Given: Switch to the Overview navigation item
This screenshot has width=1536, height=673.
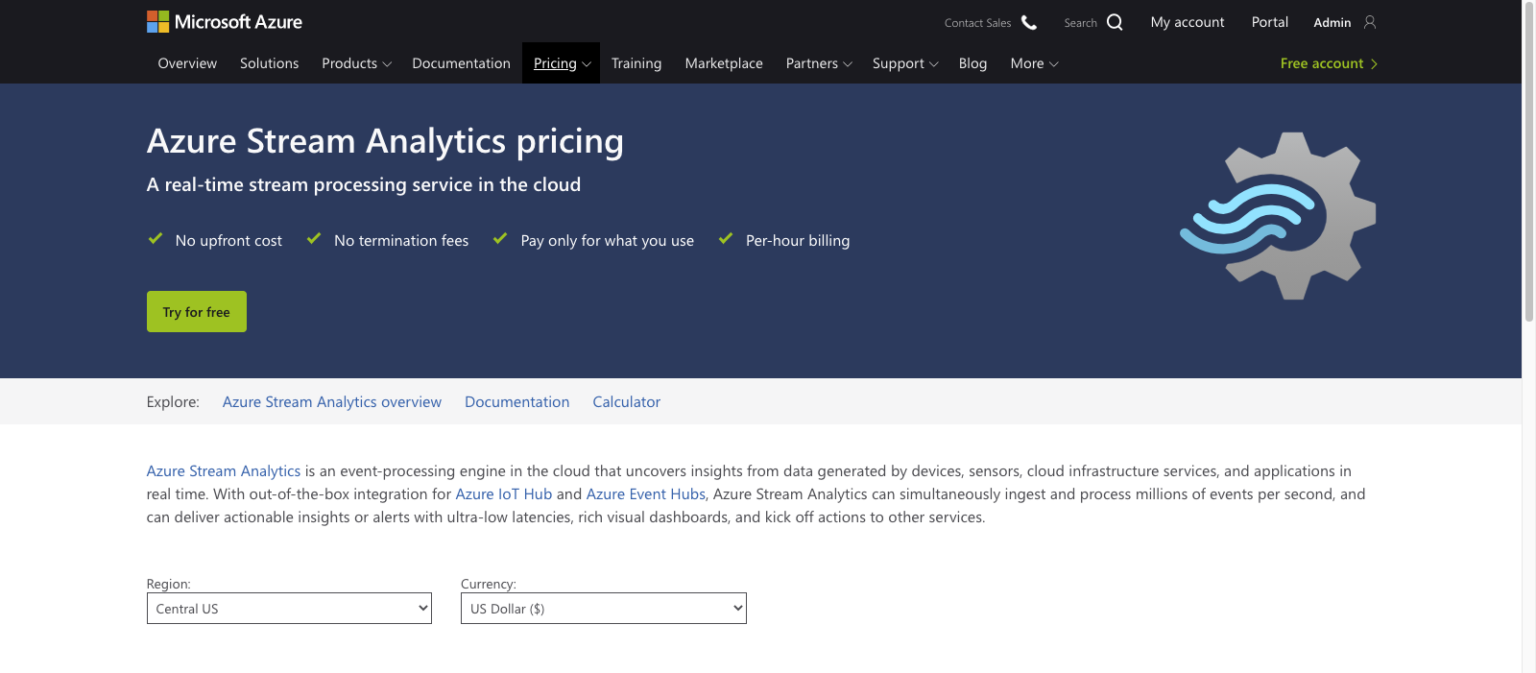Looking at the screenshot, I should [x=187, y=63].
